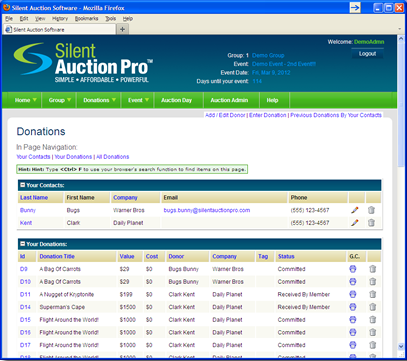Open contact Kent link
The width and height of the screenshot is (407, 361).
(x=26, y=223)
